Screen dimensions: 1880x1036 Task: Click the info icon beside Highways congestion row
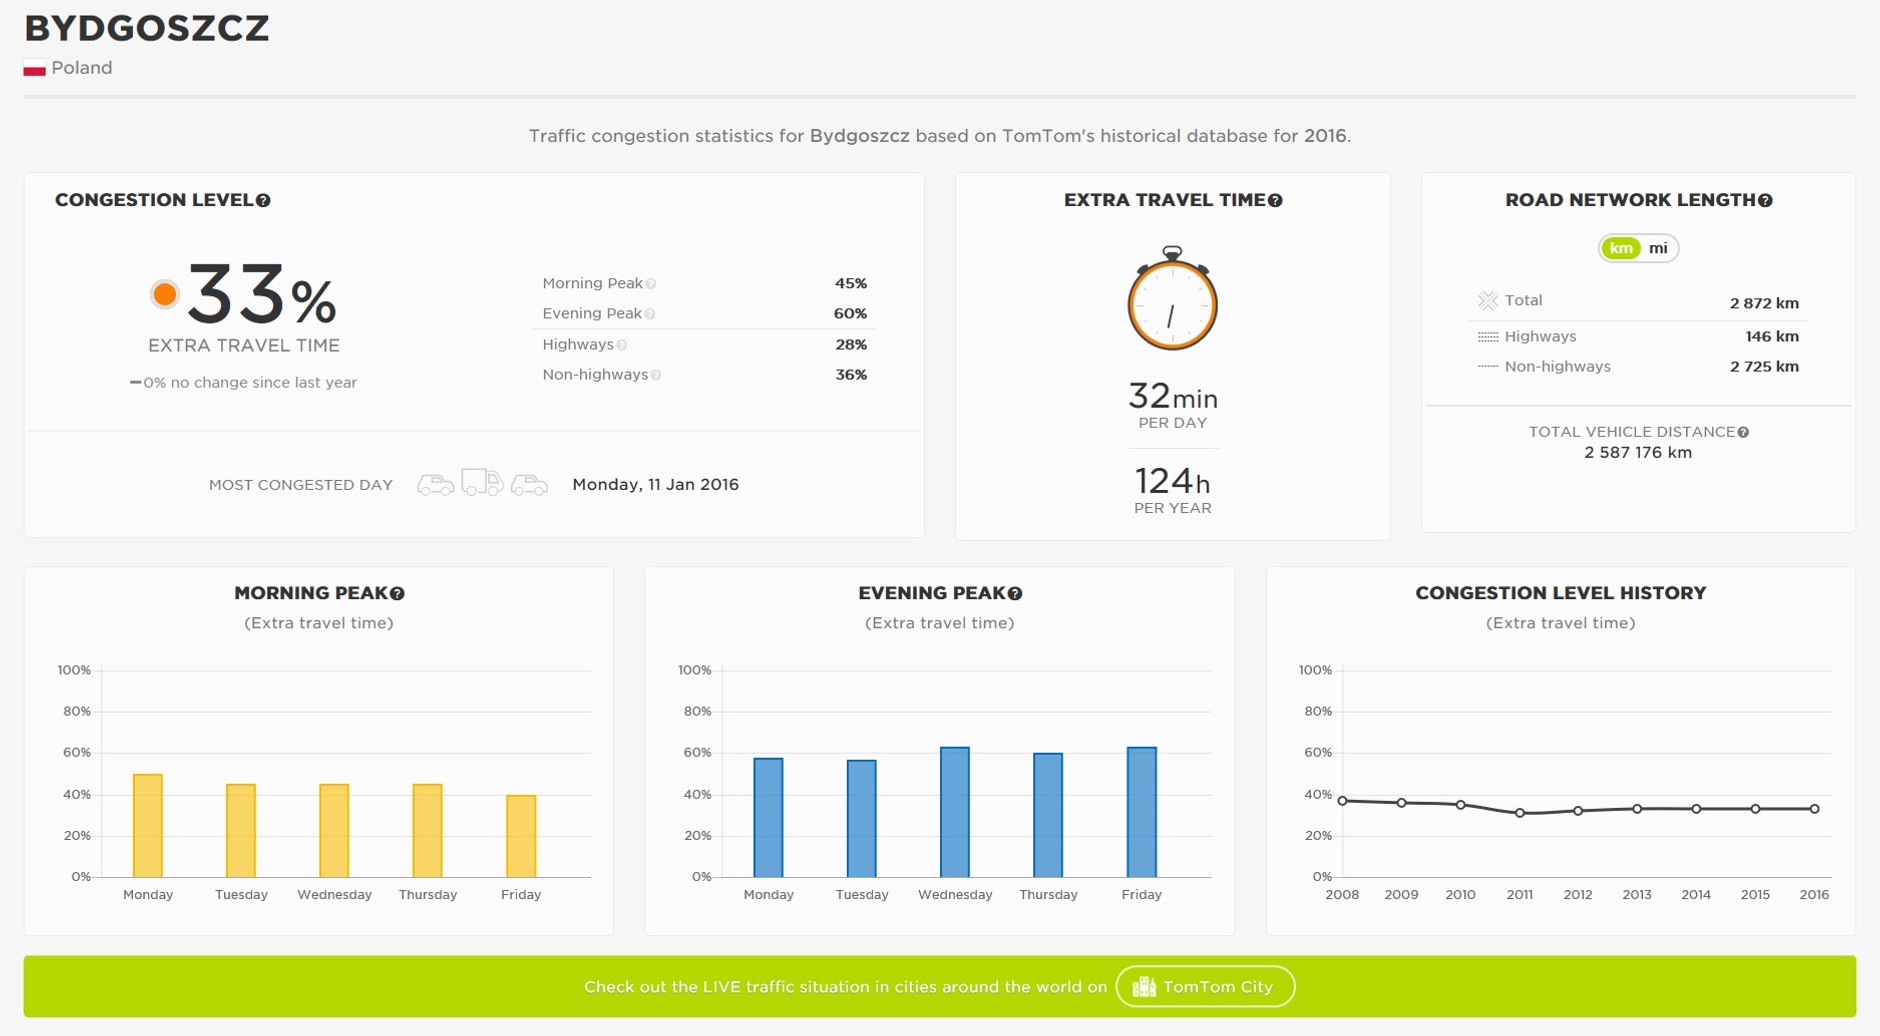tap(622, 345)
